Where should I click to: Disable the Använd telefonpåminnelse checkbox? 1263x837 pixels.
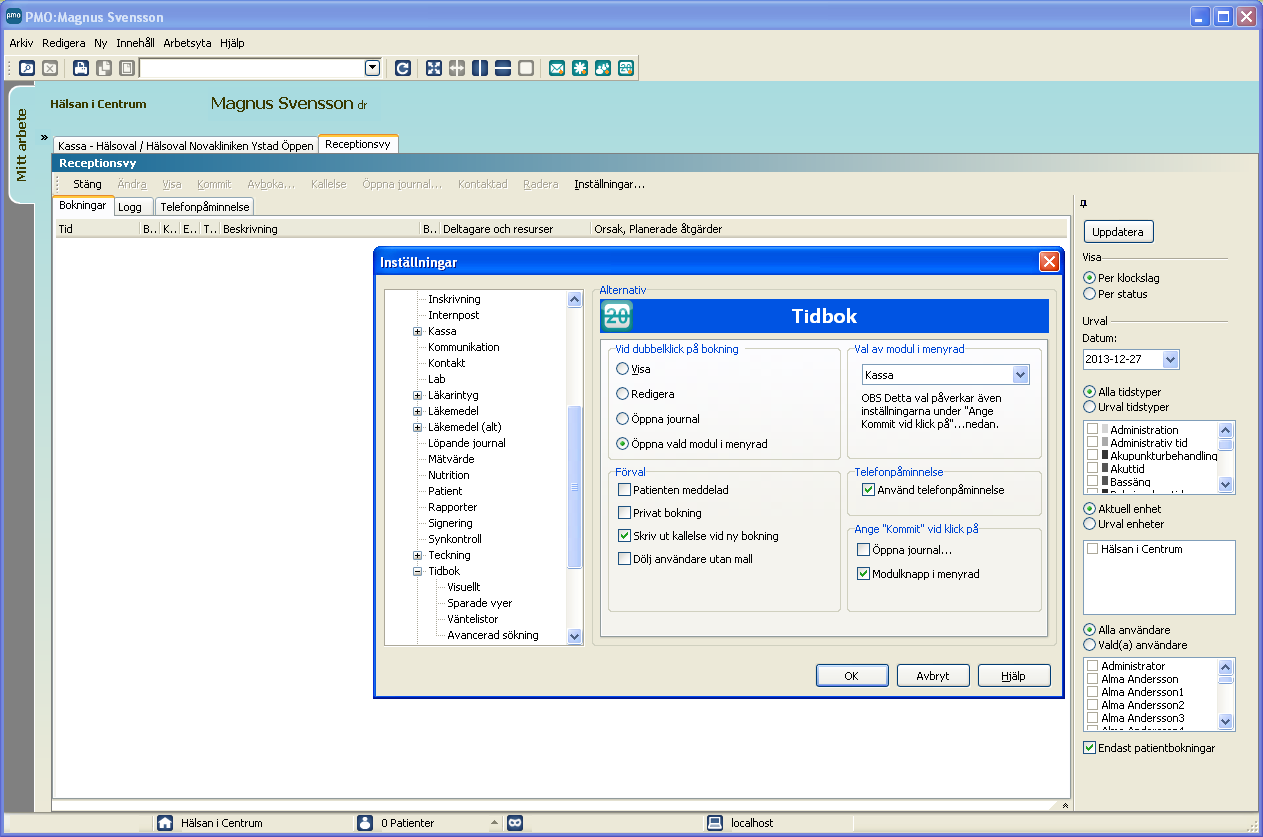coord(868,490)
